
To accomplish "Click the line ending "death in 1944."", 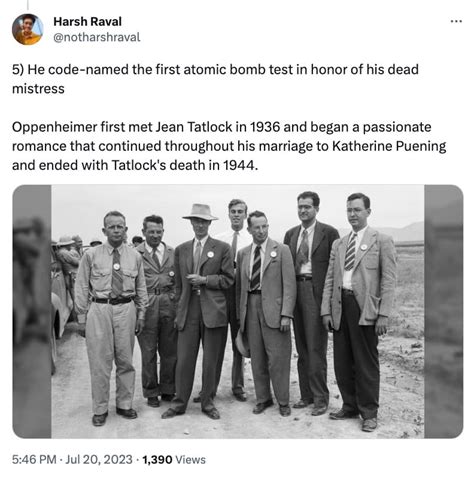I will click(x=135, y=165).
